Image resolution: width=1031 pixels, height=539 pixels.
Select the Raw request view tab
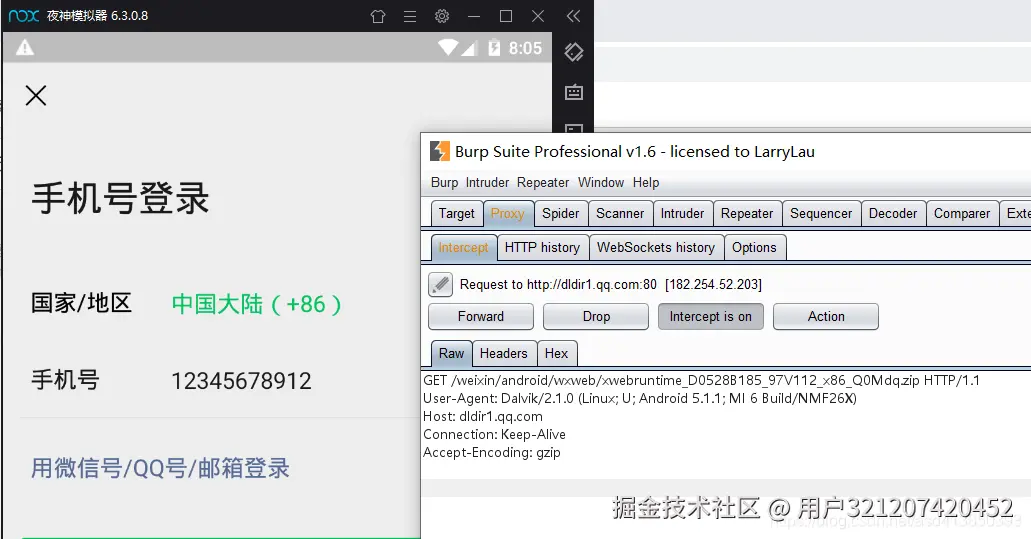click(451, 354)
